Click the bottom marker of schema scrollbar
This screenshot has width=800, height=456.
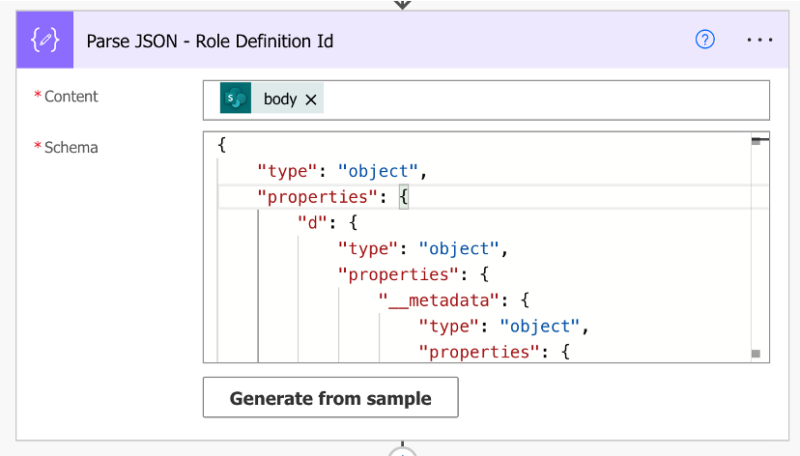(757, 354)
